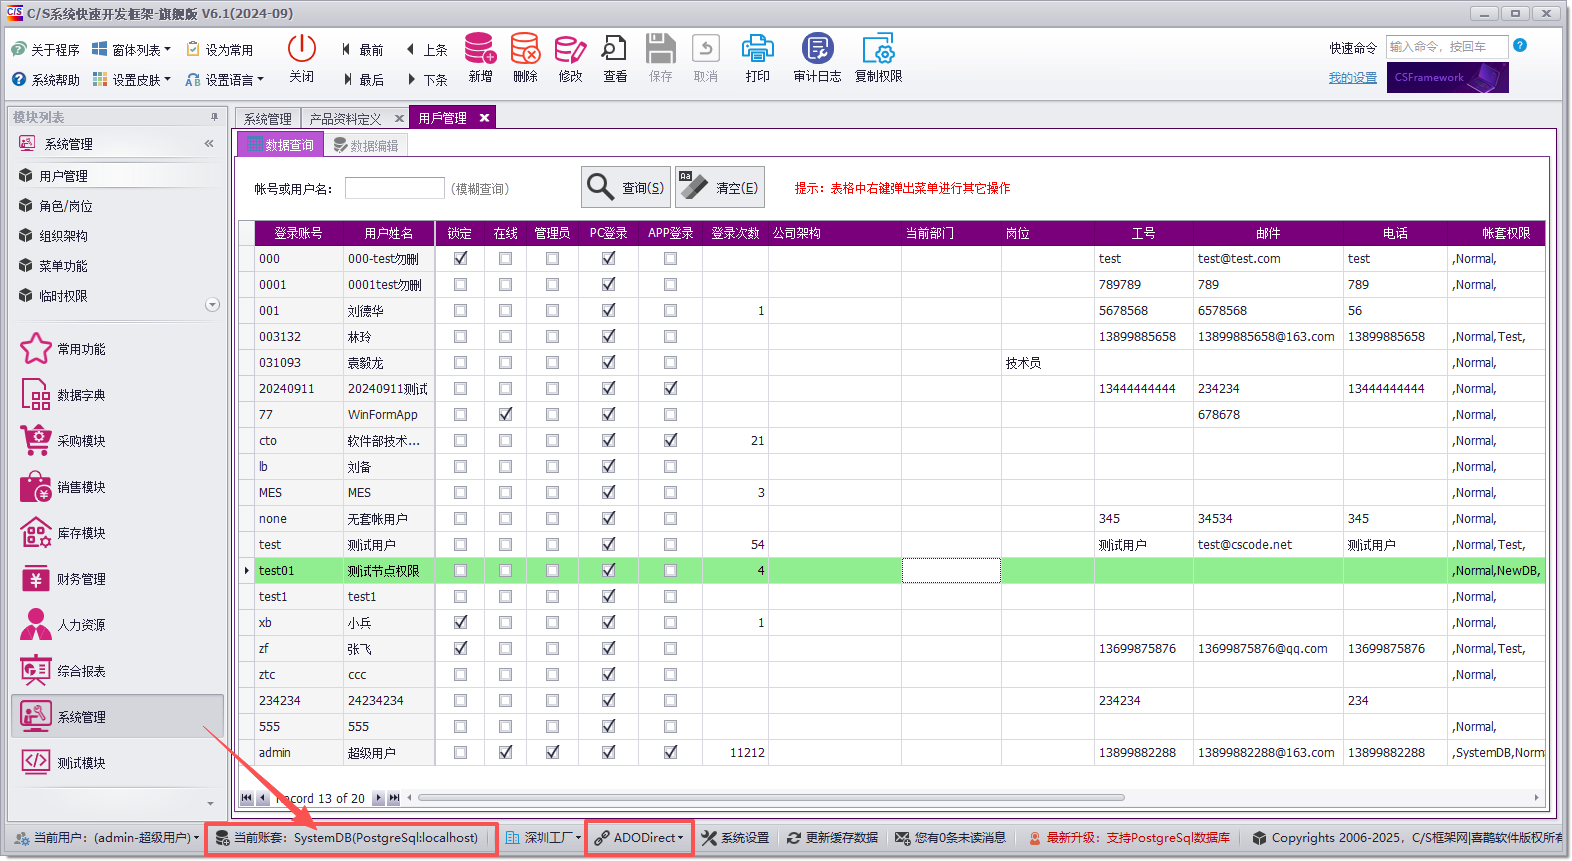Click the 清空(E) clear button
This screenshot has height=861, width=1572.
point(720,187)
